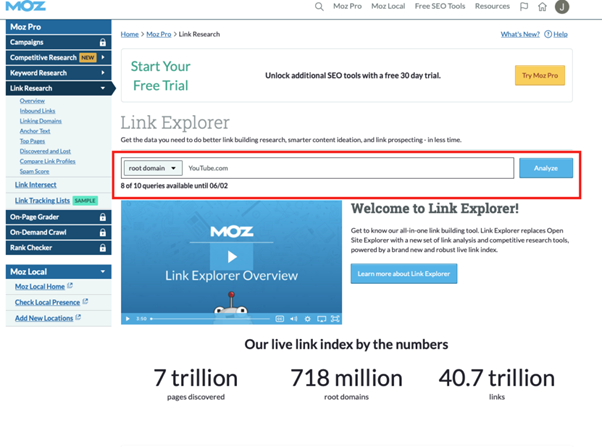Open Moz Local top menu

tap(388, 6)
